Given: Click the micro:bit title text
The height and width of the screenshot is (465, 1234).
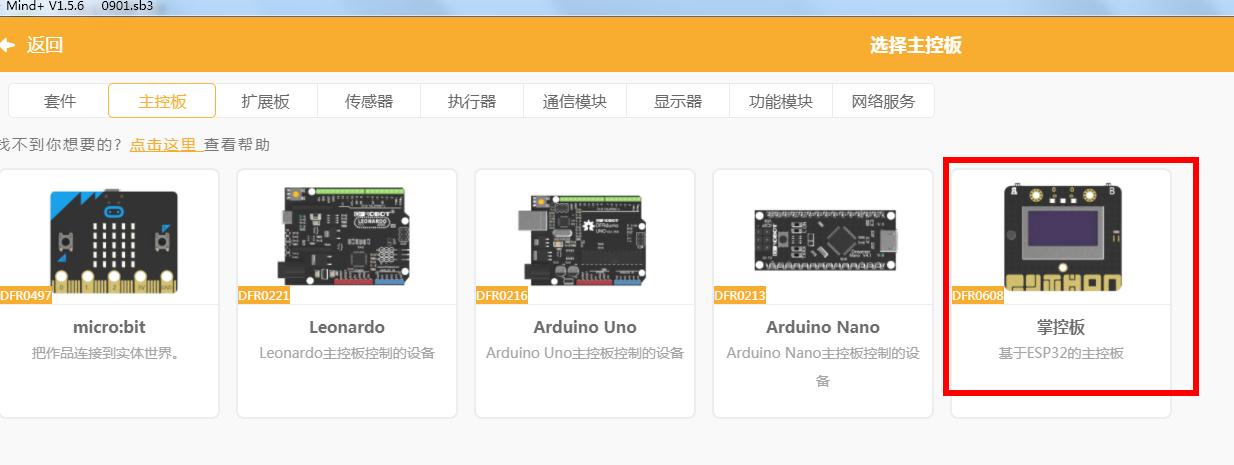Looking at the screenshot, I should [109, 327].
